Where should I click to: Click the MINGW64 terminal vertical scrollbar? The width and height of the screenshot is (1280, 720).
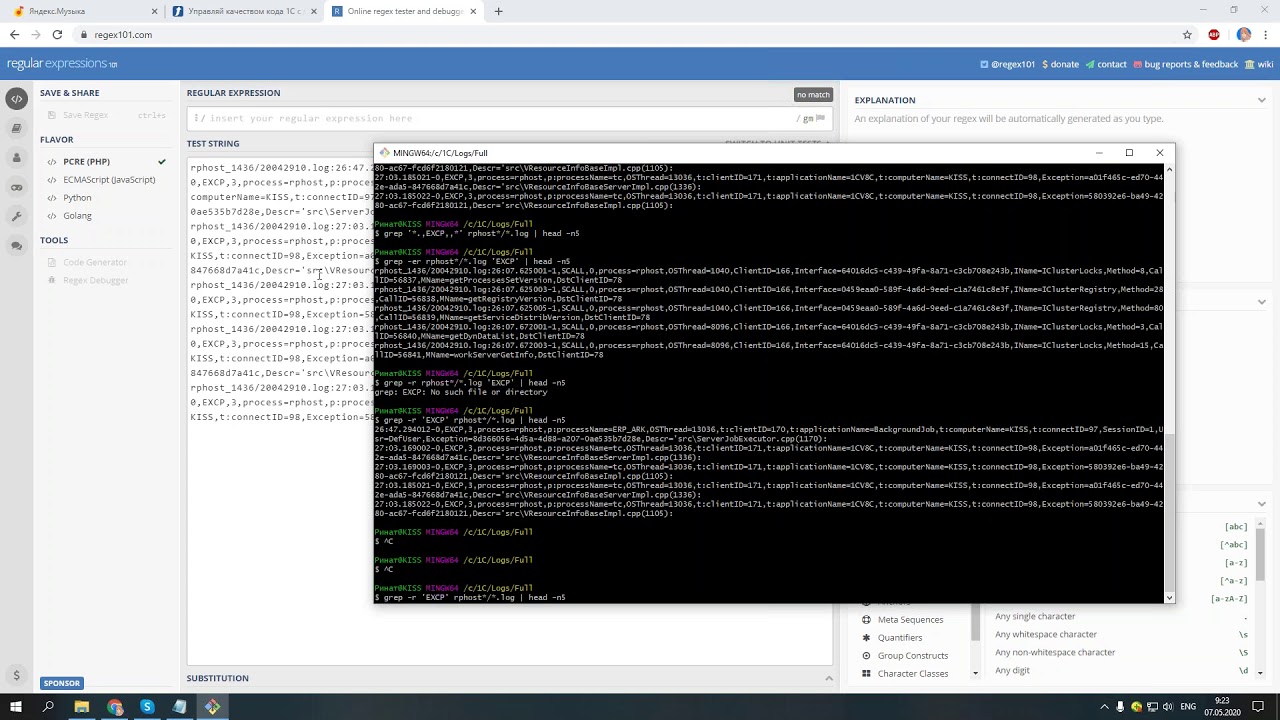tap(1169, 382)
